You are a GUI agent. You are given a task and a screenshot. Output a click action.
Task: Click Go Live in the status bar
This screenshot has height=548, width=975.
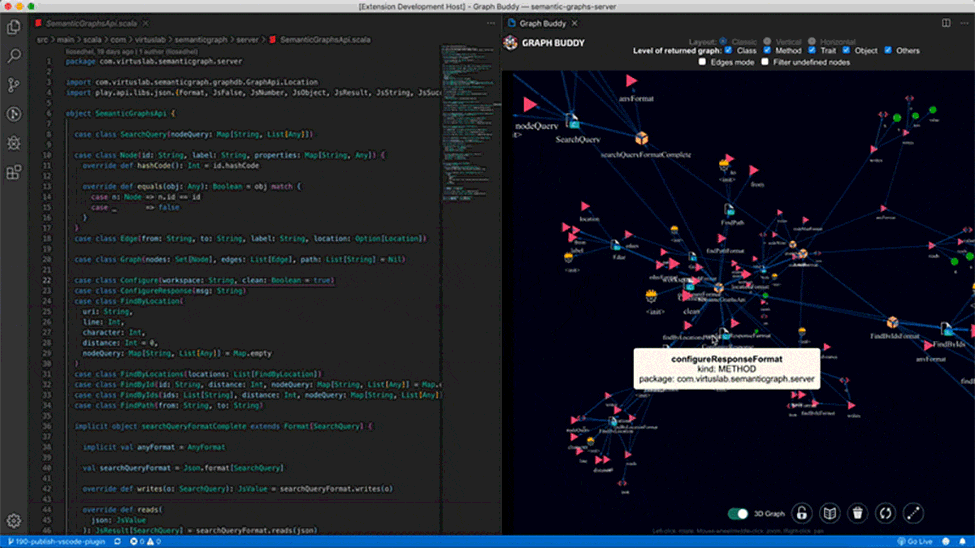click(x=914, y=542)
